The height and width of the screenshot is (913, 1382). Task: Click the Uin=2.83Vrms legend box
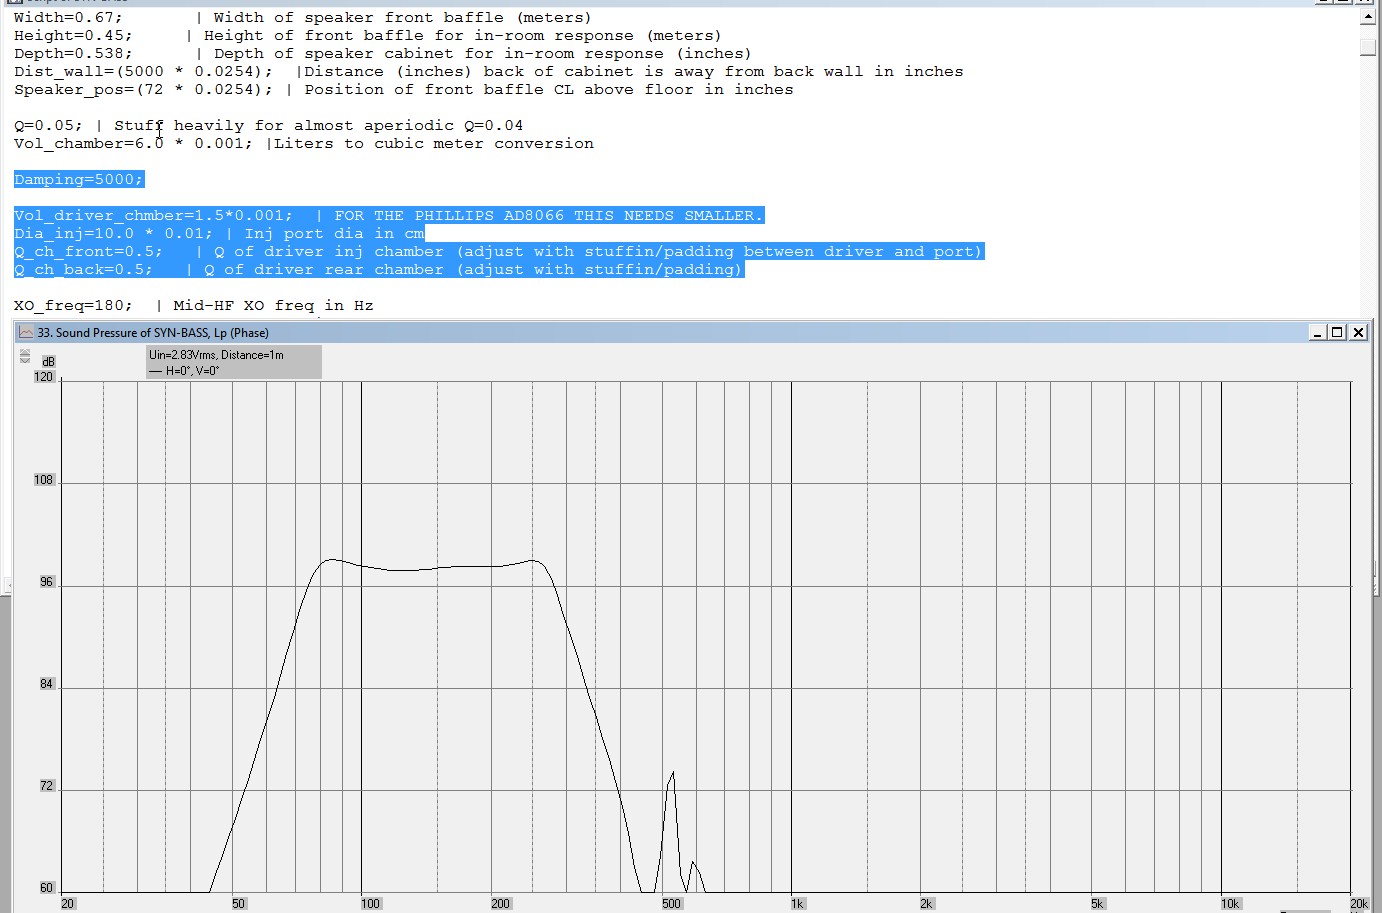coord(234,362)
